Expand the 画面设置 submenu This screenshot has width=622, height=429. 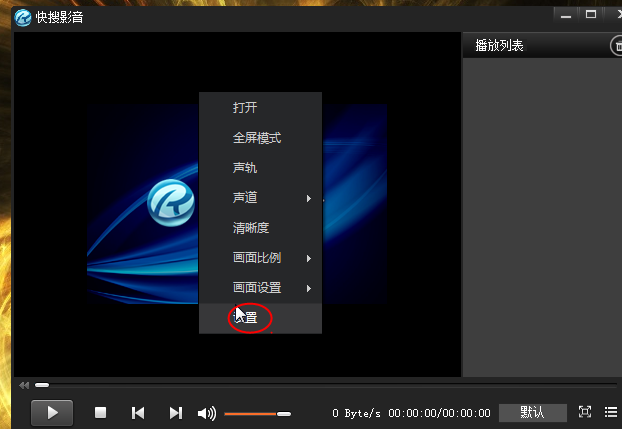[260, 288]
